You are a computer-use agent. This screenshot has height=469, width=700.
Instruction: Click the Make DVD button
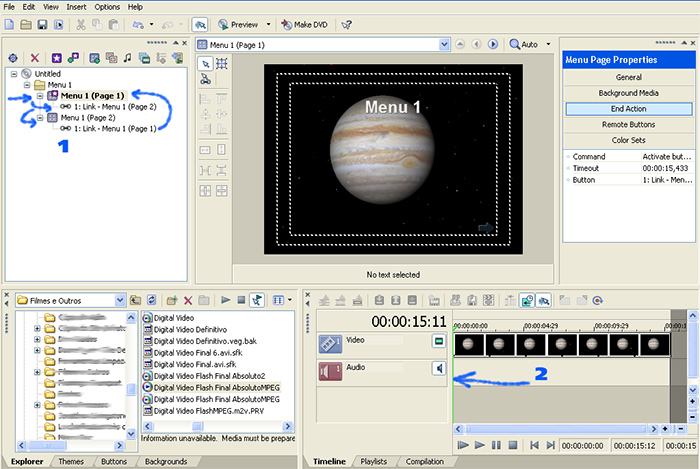coord(304,25)
